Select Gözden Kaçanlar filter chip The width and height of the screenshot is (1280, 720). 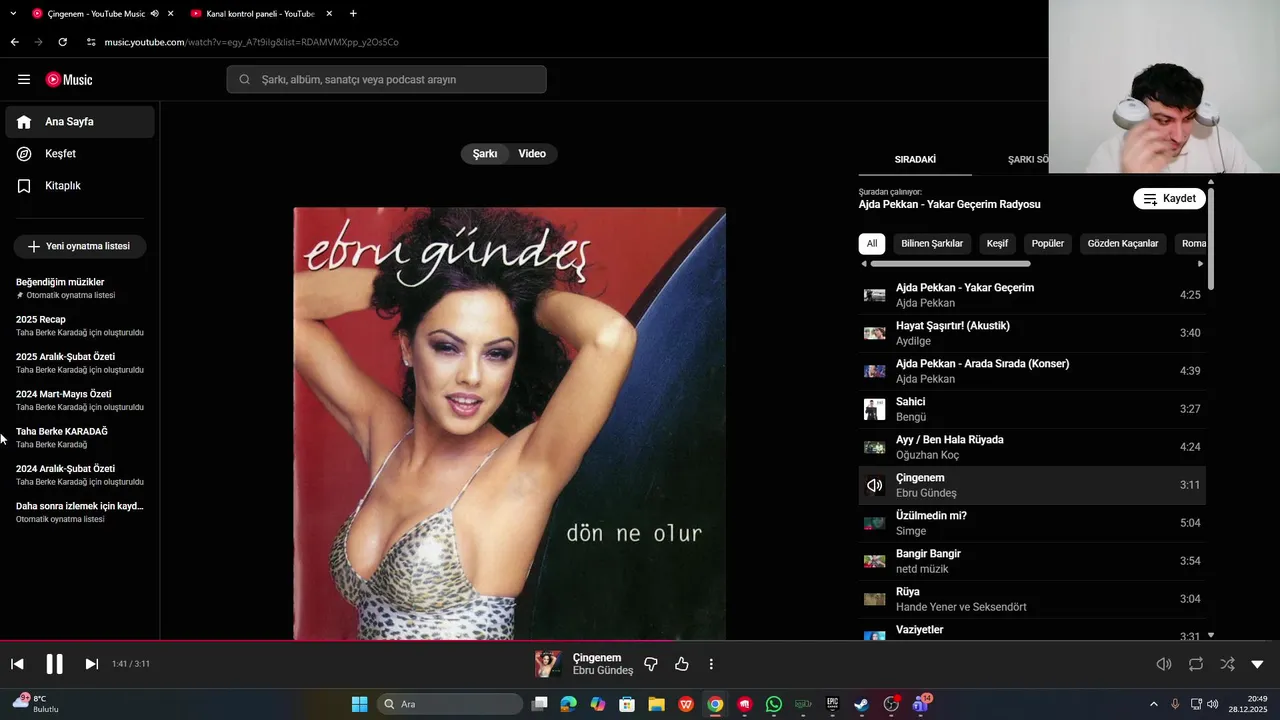click(x=1123, y=244)
